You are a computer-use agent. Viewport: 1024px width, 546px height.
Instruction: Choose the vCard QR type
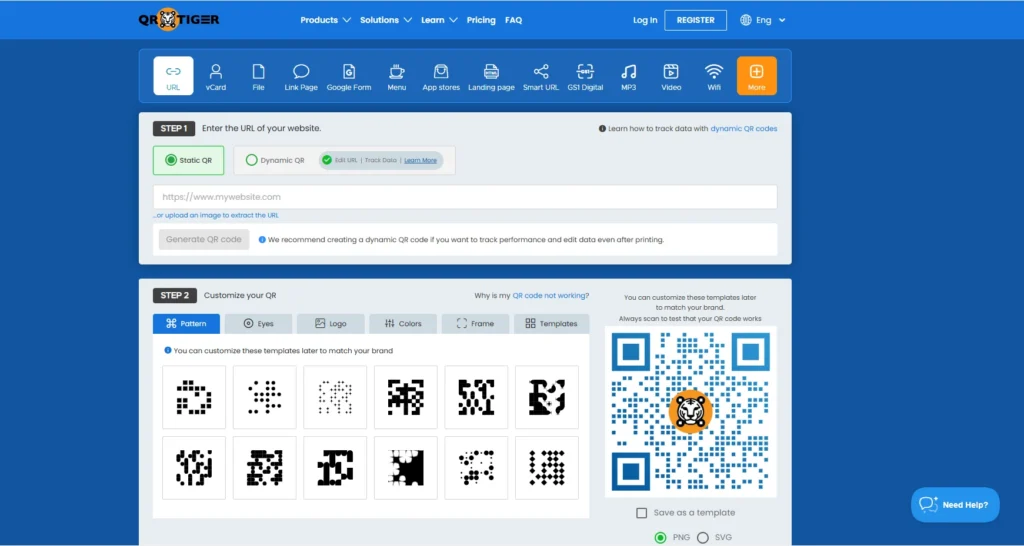(x=216, y=76)
